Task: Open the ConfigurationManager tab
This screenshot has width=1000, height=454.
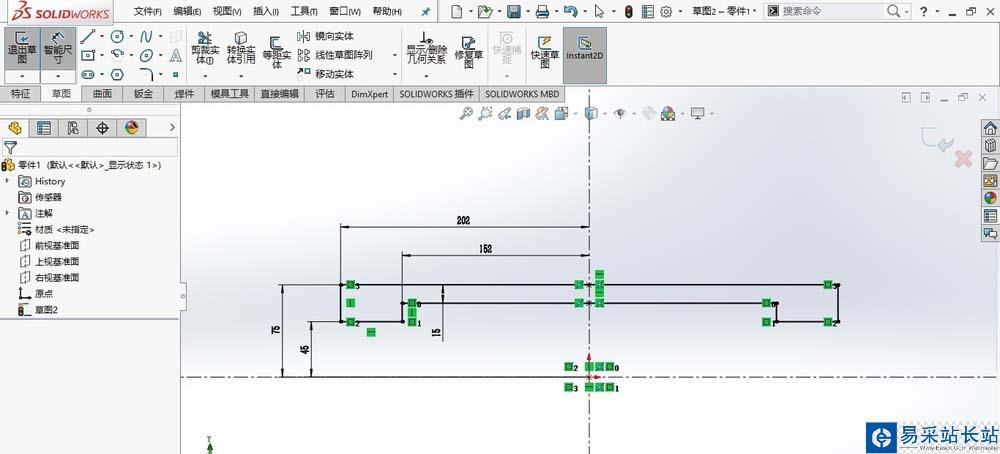Action: click(x=73, y=128)
